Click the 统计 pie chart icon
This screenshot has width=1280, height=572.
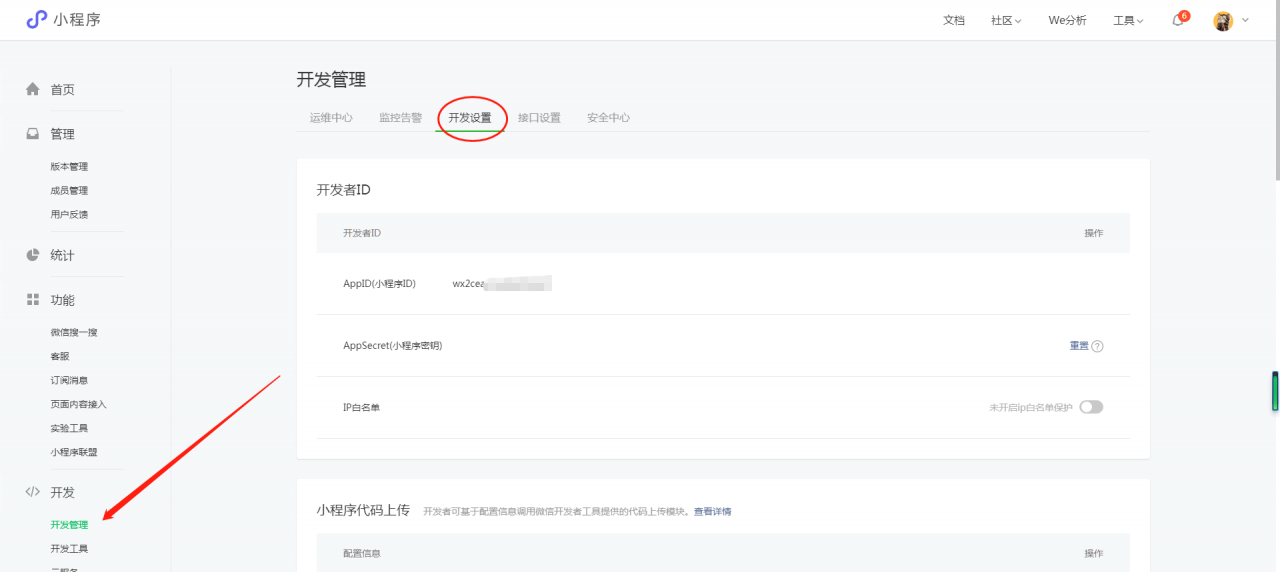coord(33,255)
